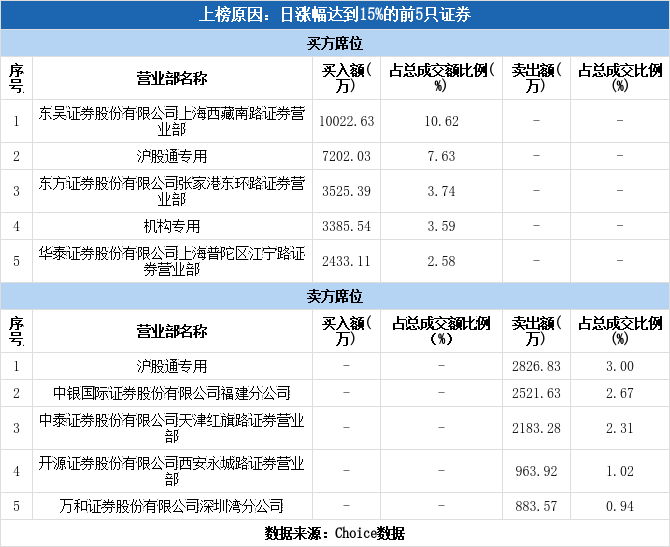Click buyer row 东吴证券股份有限公司上海西藏南路证券营业部
Screen dimensions: 670x547
pyautogui.click(x=172, y=121)
